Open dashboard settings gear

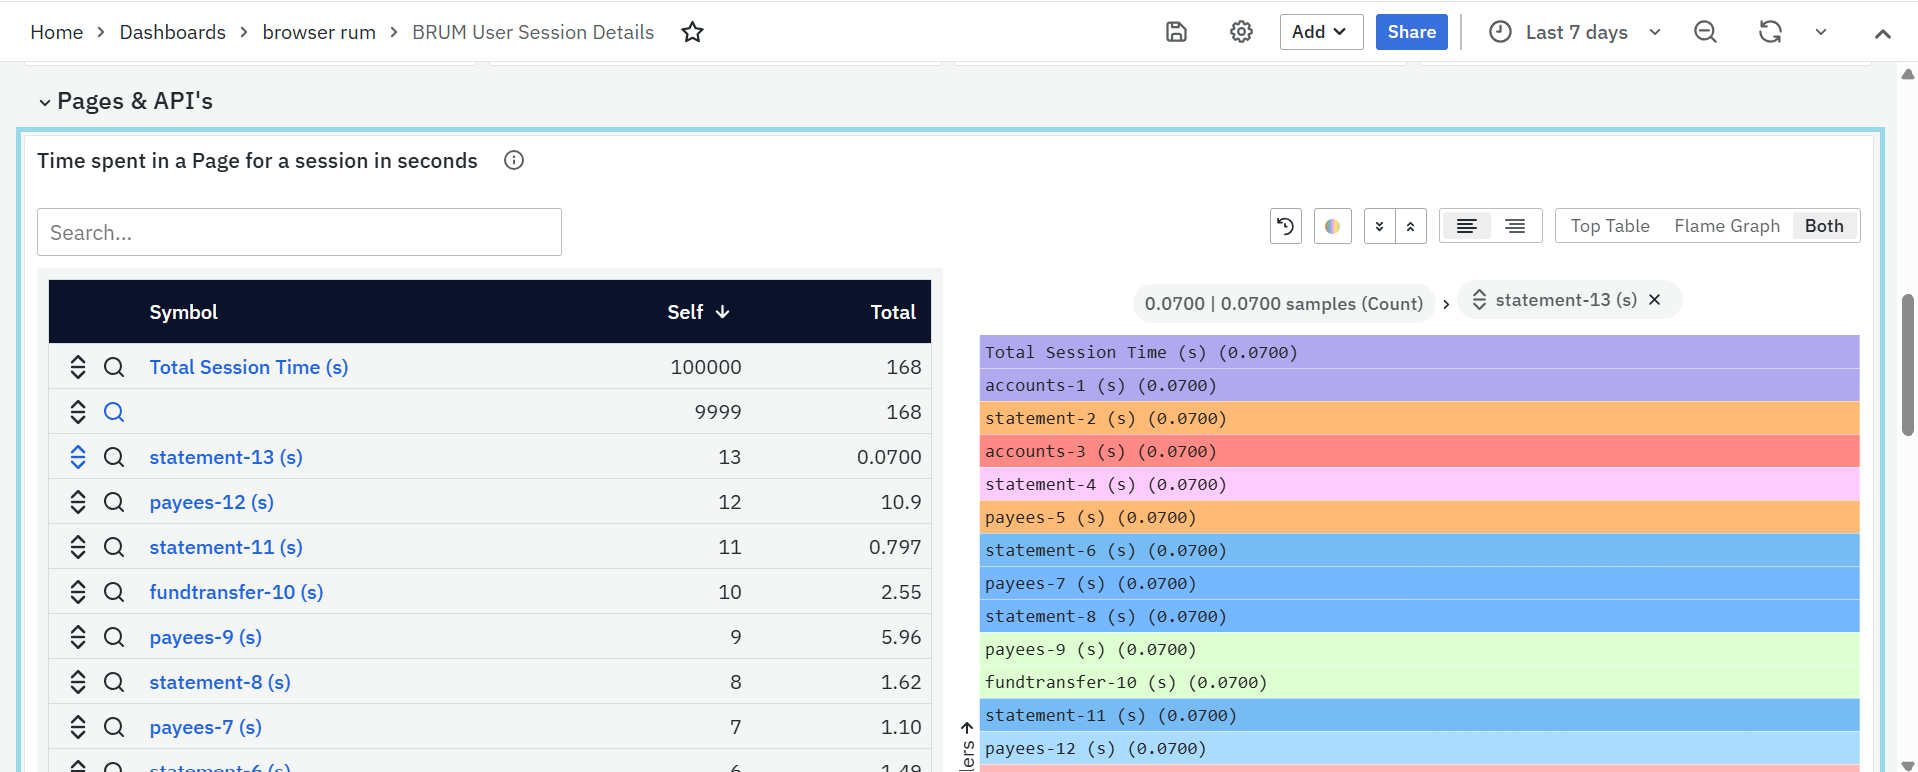pyautogui.click(x=1241, y=32)
